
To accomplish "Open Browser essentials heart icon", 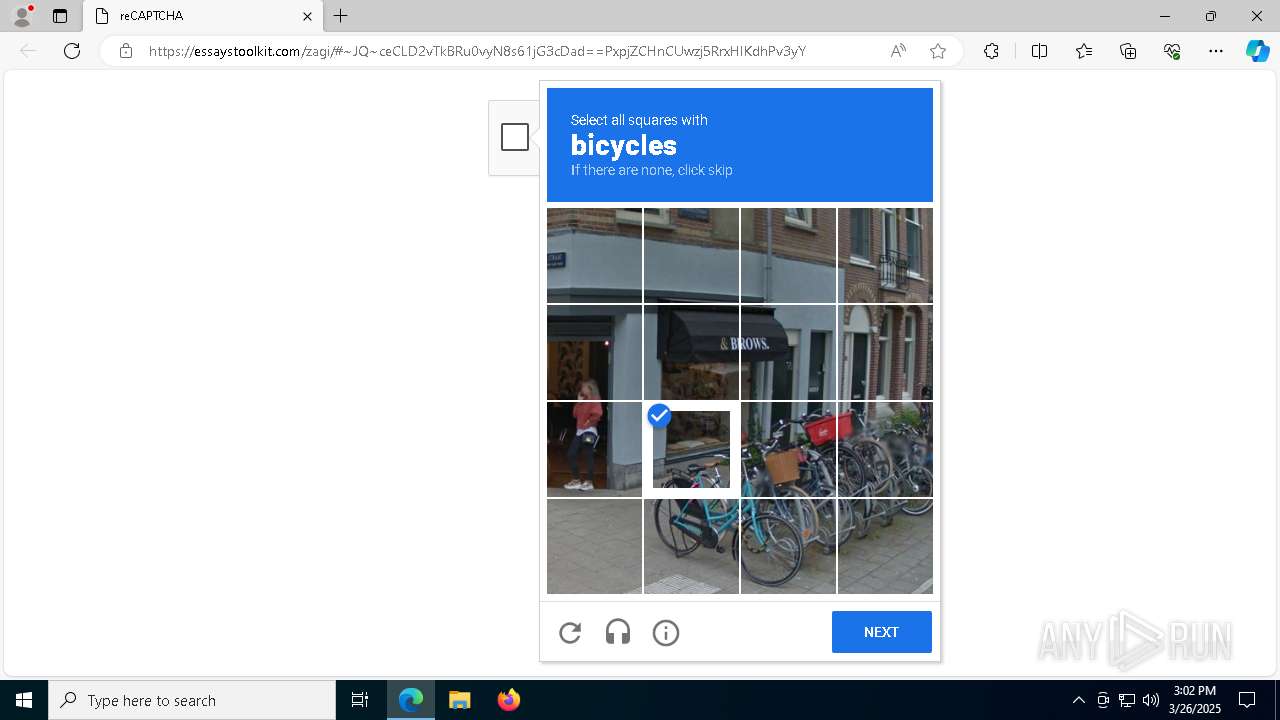I will [x=1172, y=51].
